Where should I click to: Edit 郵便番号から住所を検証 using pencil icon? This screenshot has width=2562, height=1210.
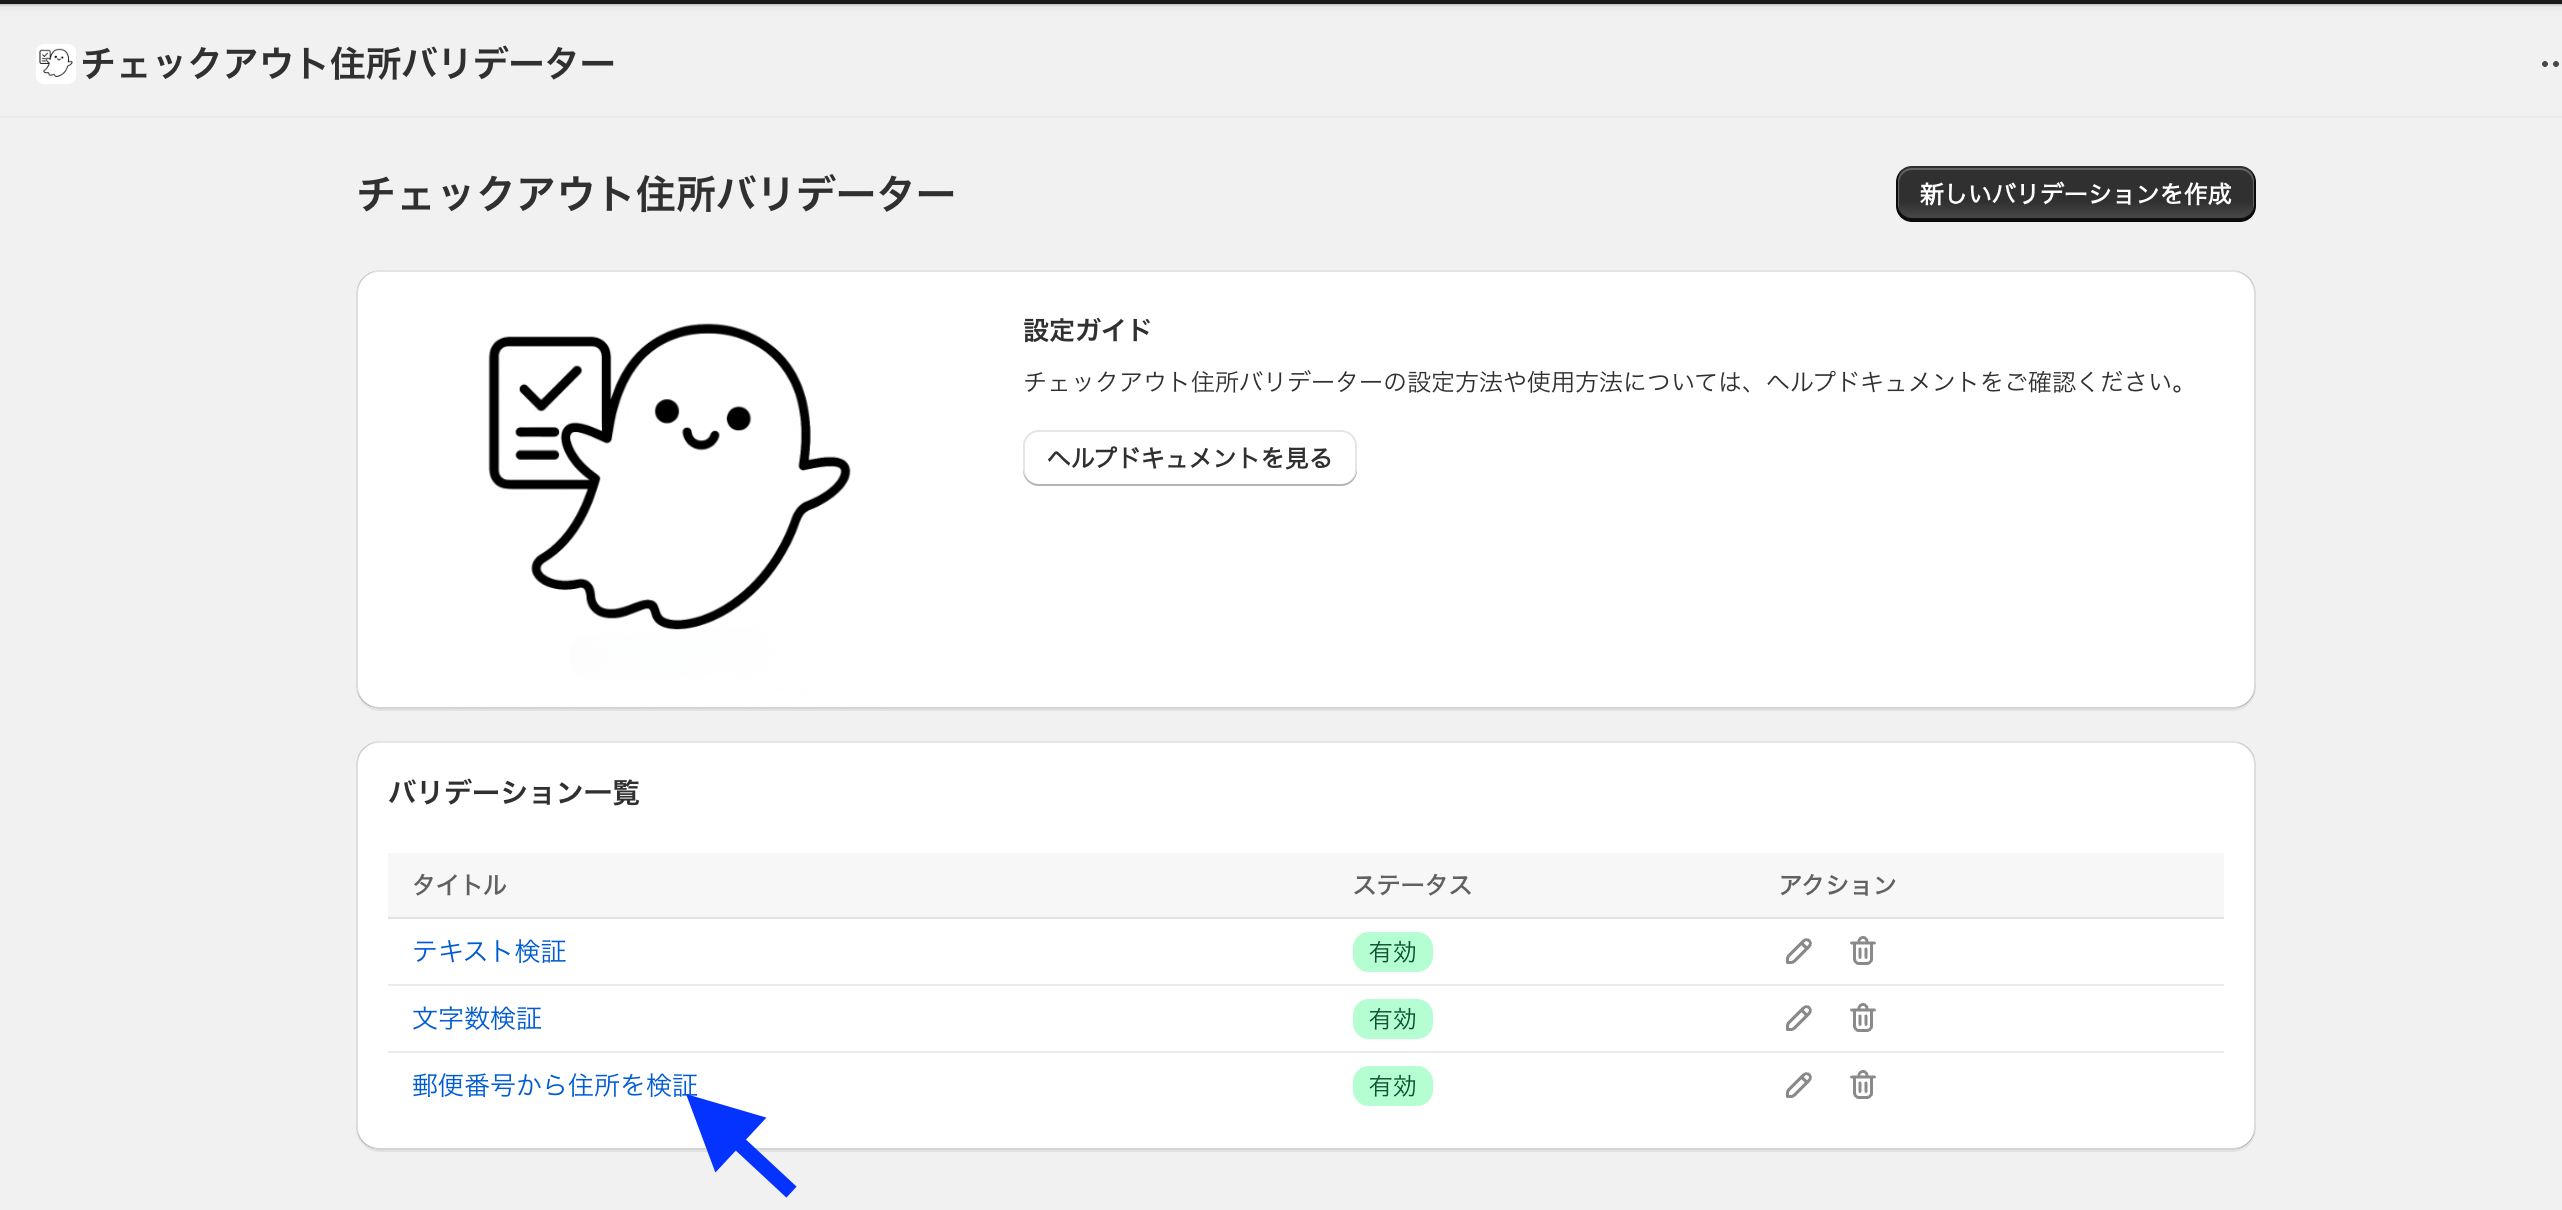(1798, 1085)
